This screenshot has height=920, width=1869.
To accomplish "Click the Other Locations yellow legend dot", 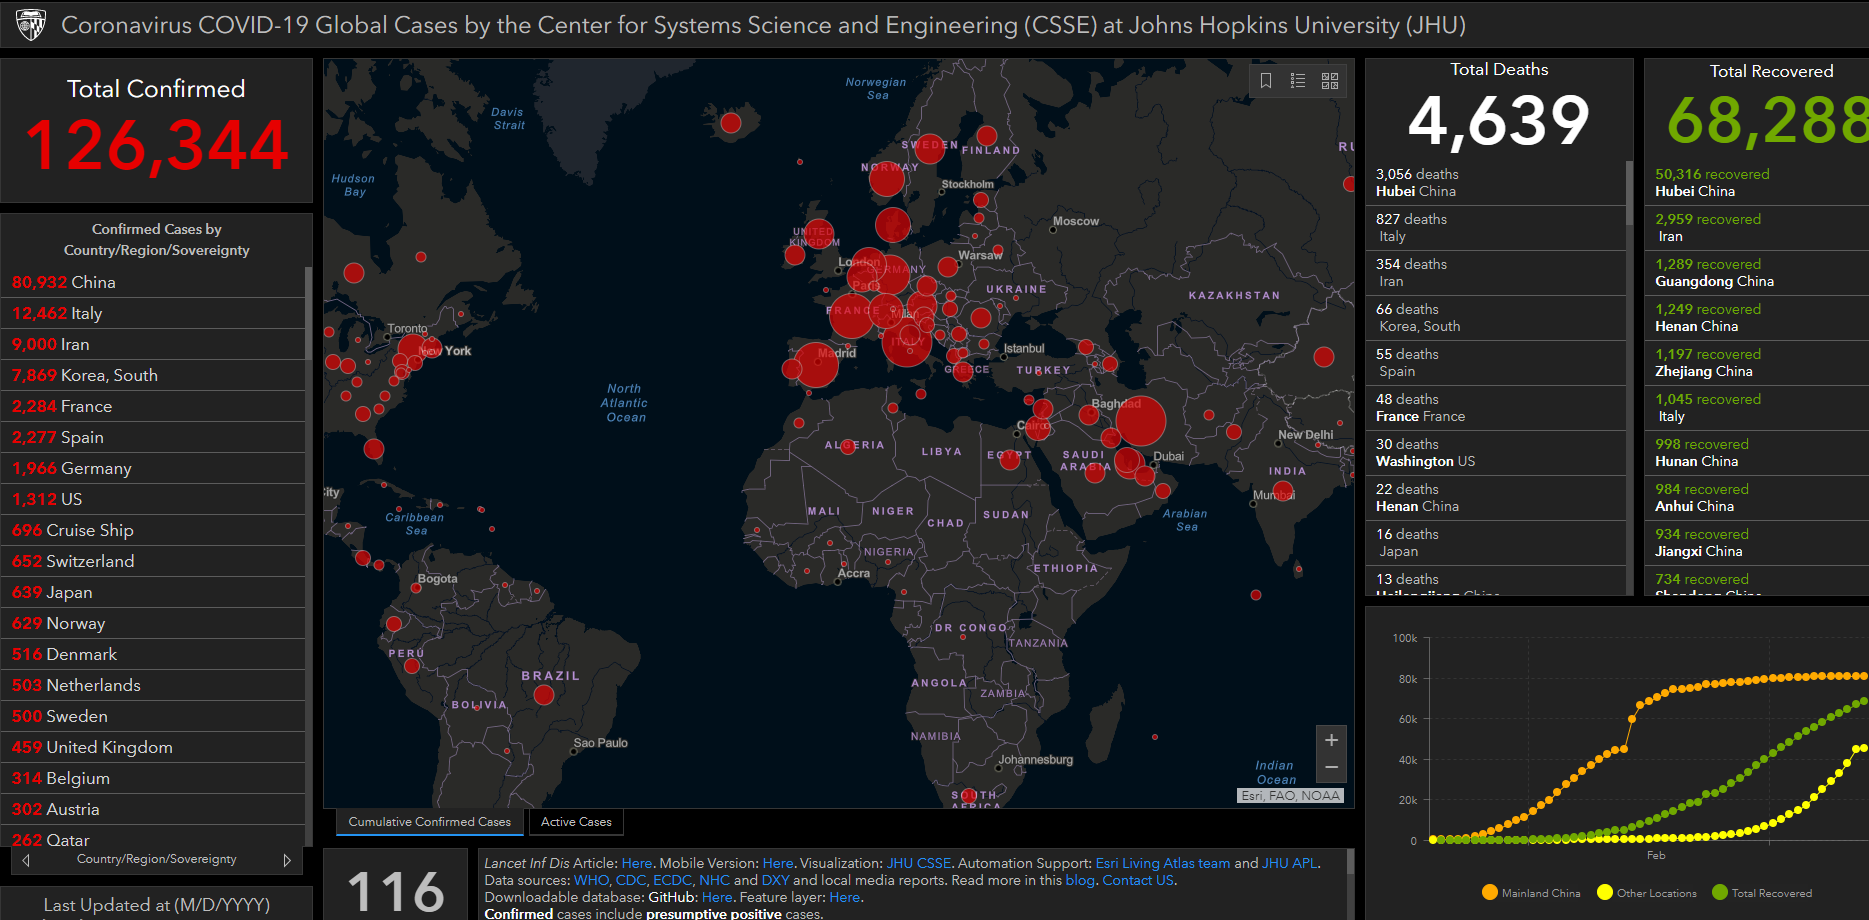I will (1605, 892).
